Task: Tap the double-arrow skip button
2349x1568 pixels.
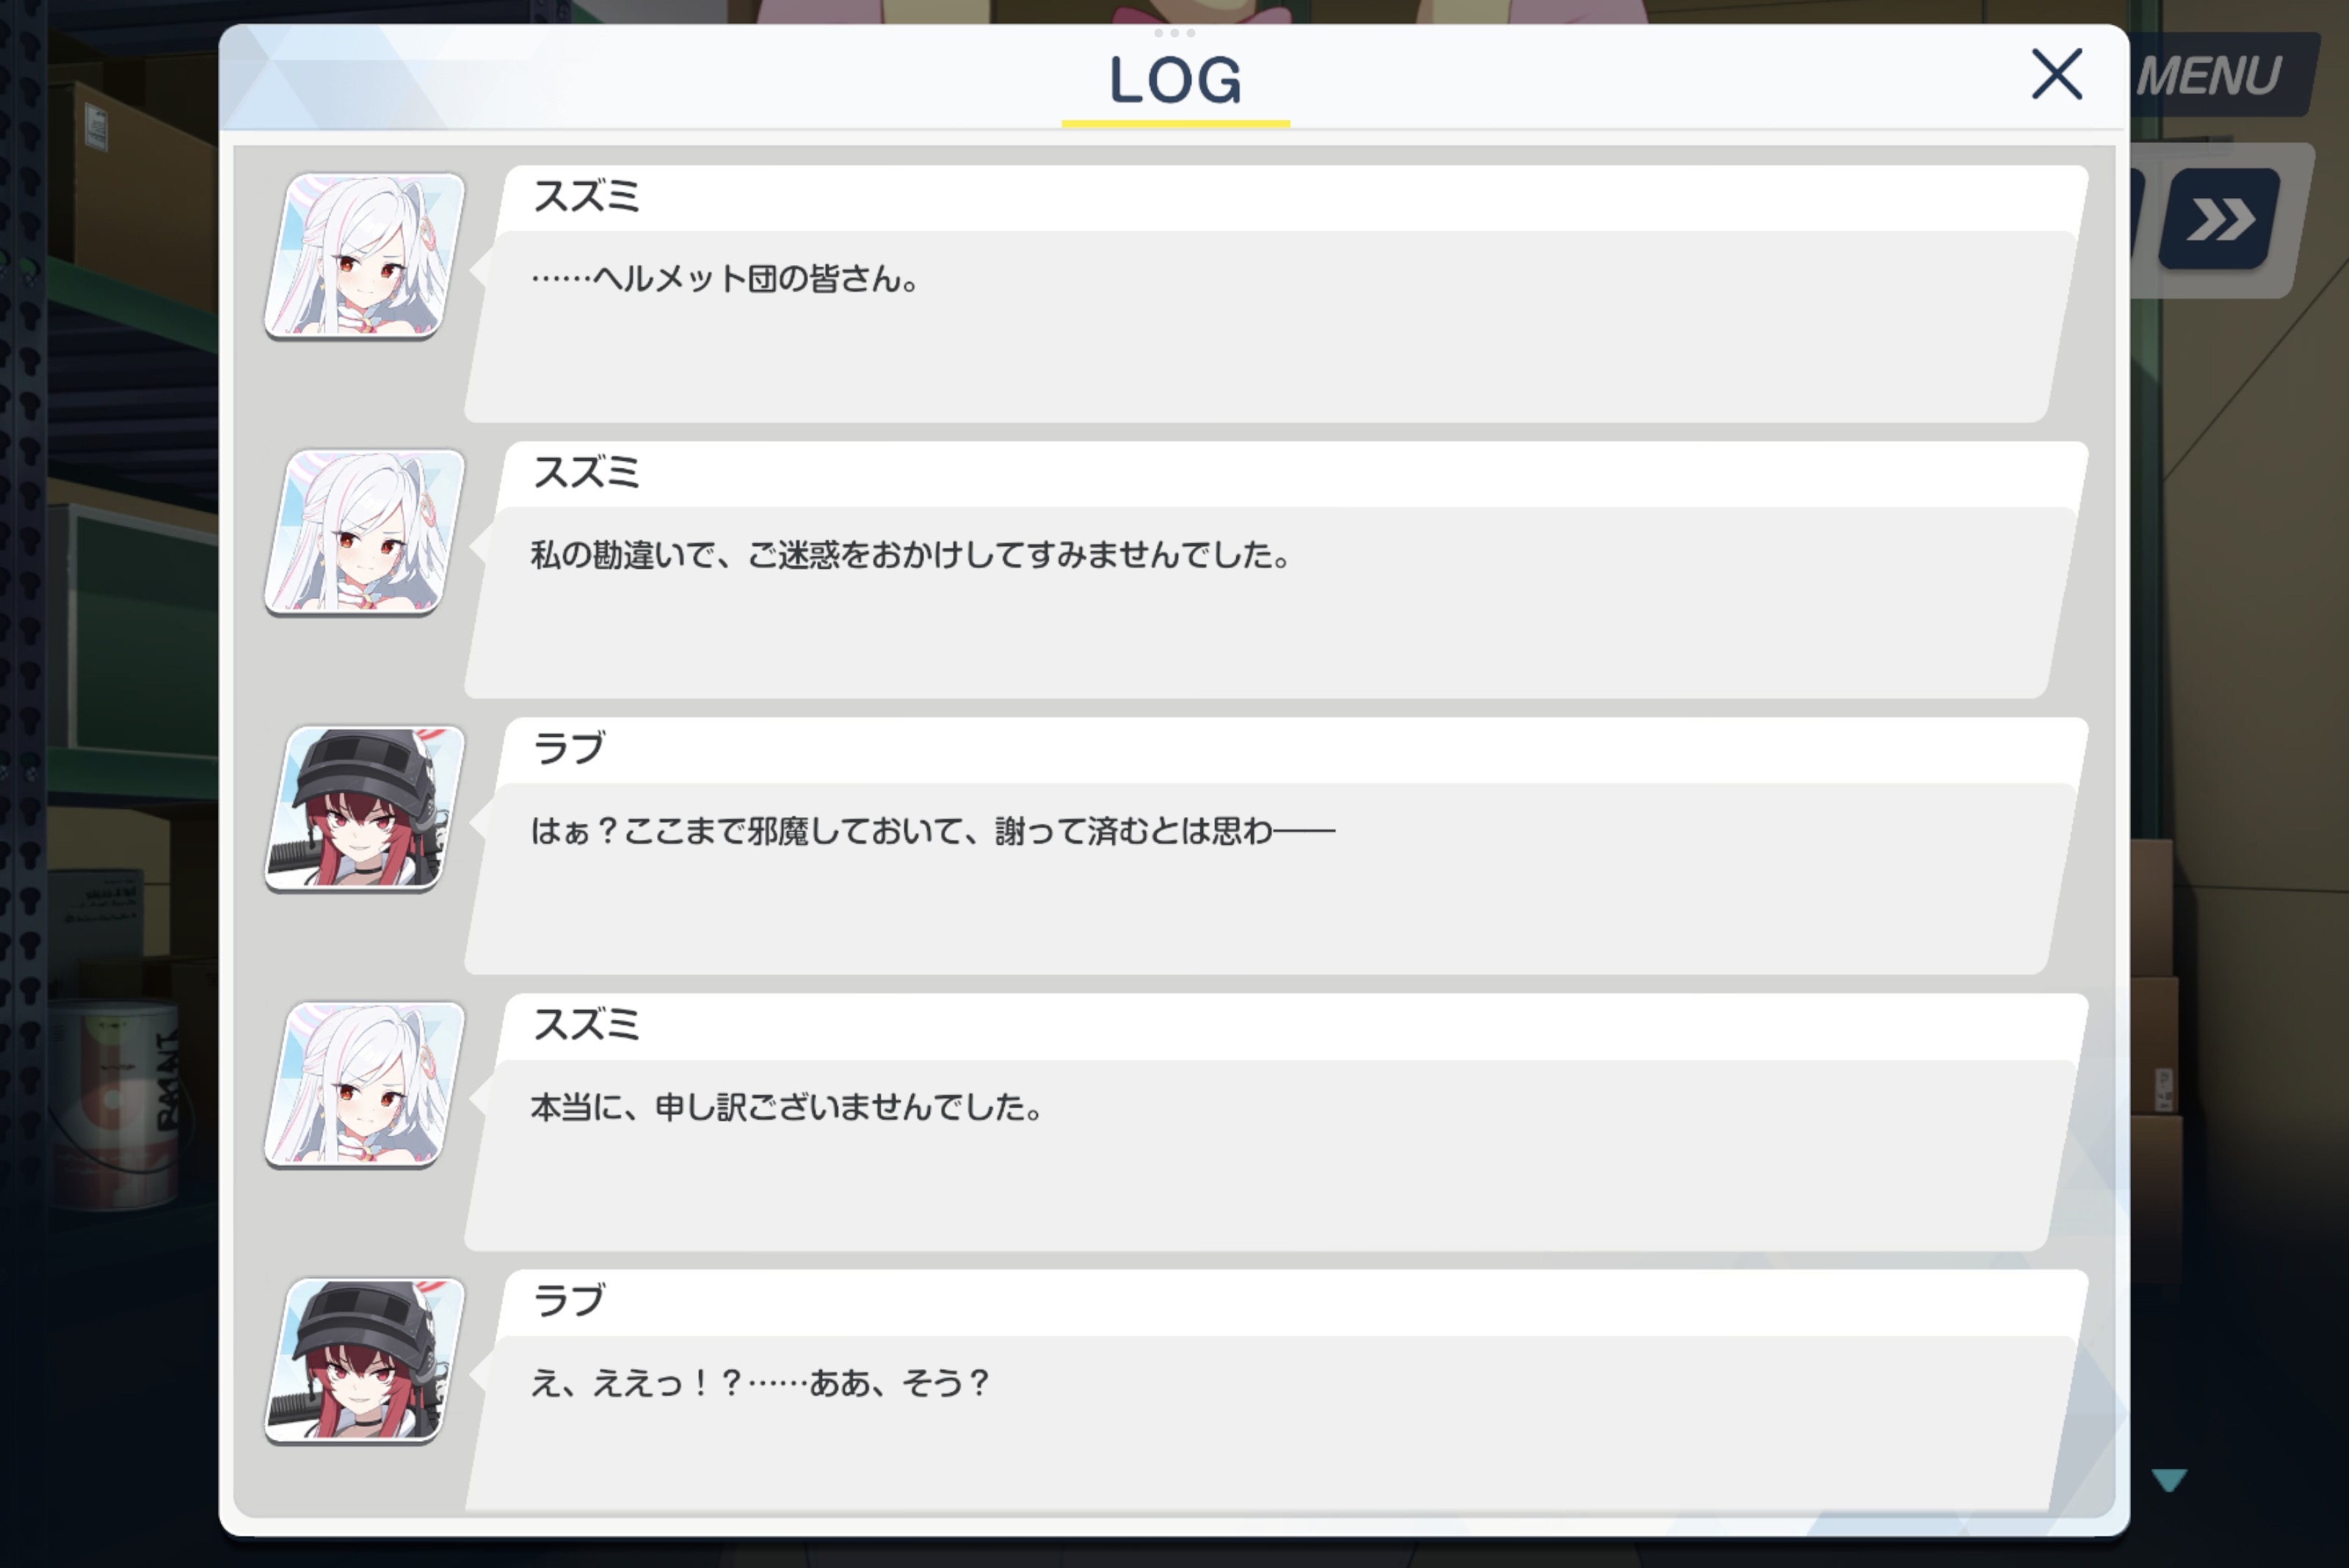Action: click(x=2219, y=219)
